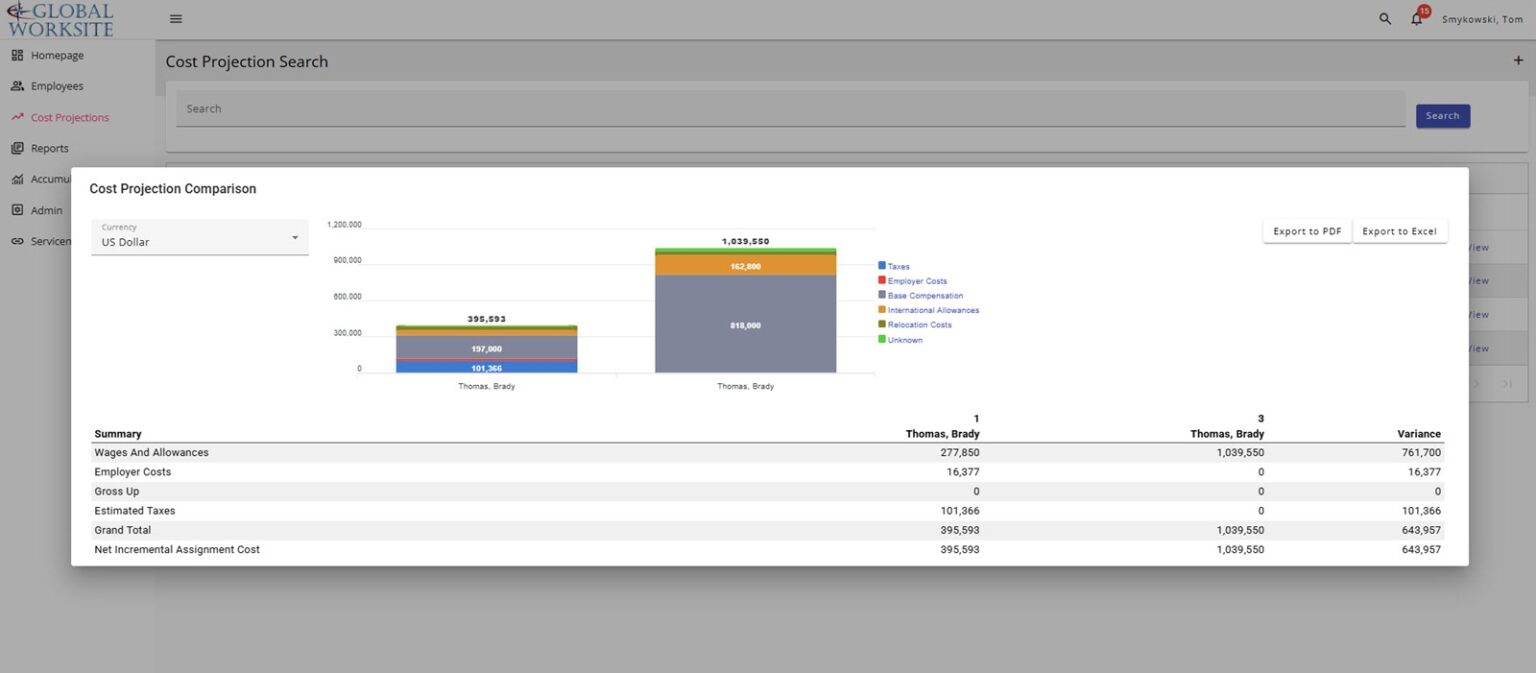Toggle Unknown legend green swatch

click(x=882, y=339)
